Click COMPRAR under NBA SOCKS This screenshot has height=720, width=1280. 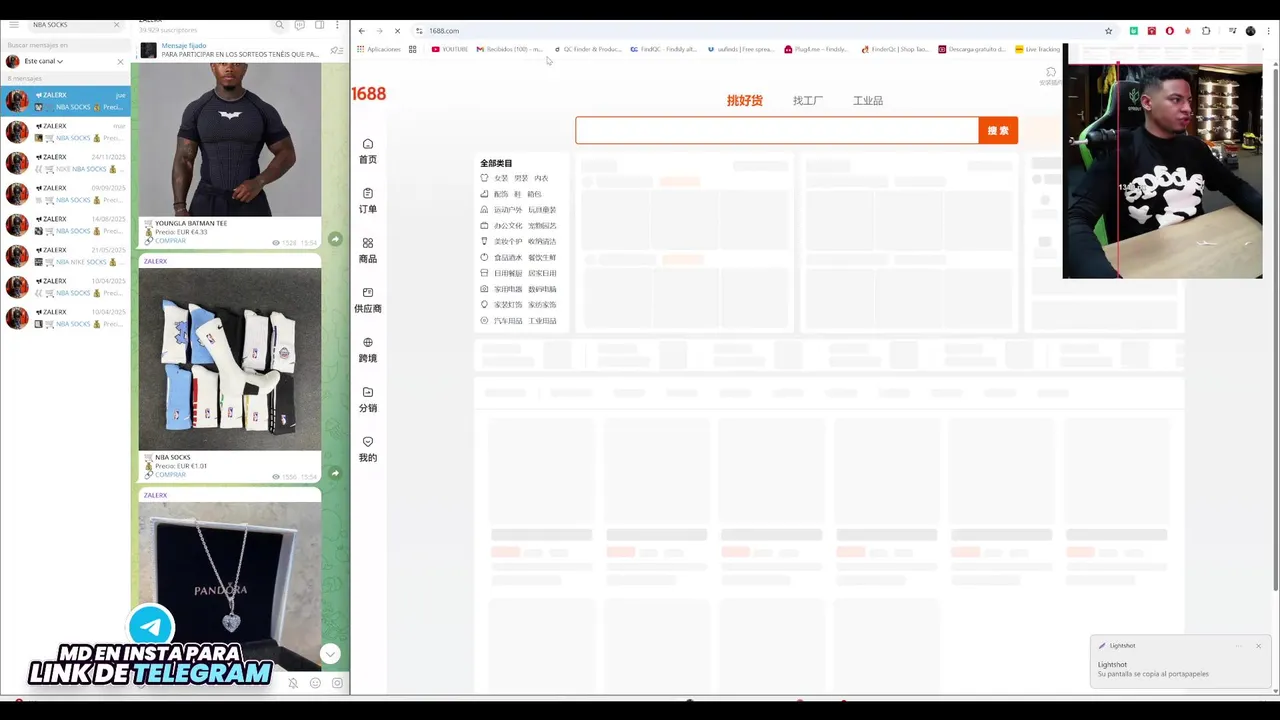tap(170, 475)
